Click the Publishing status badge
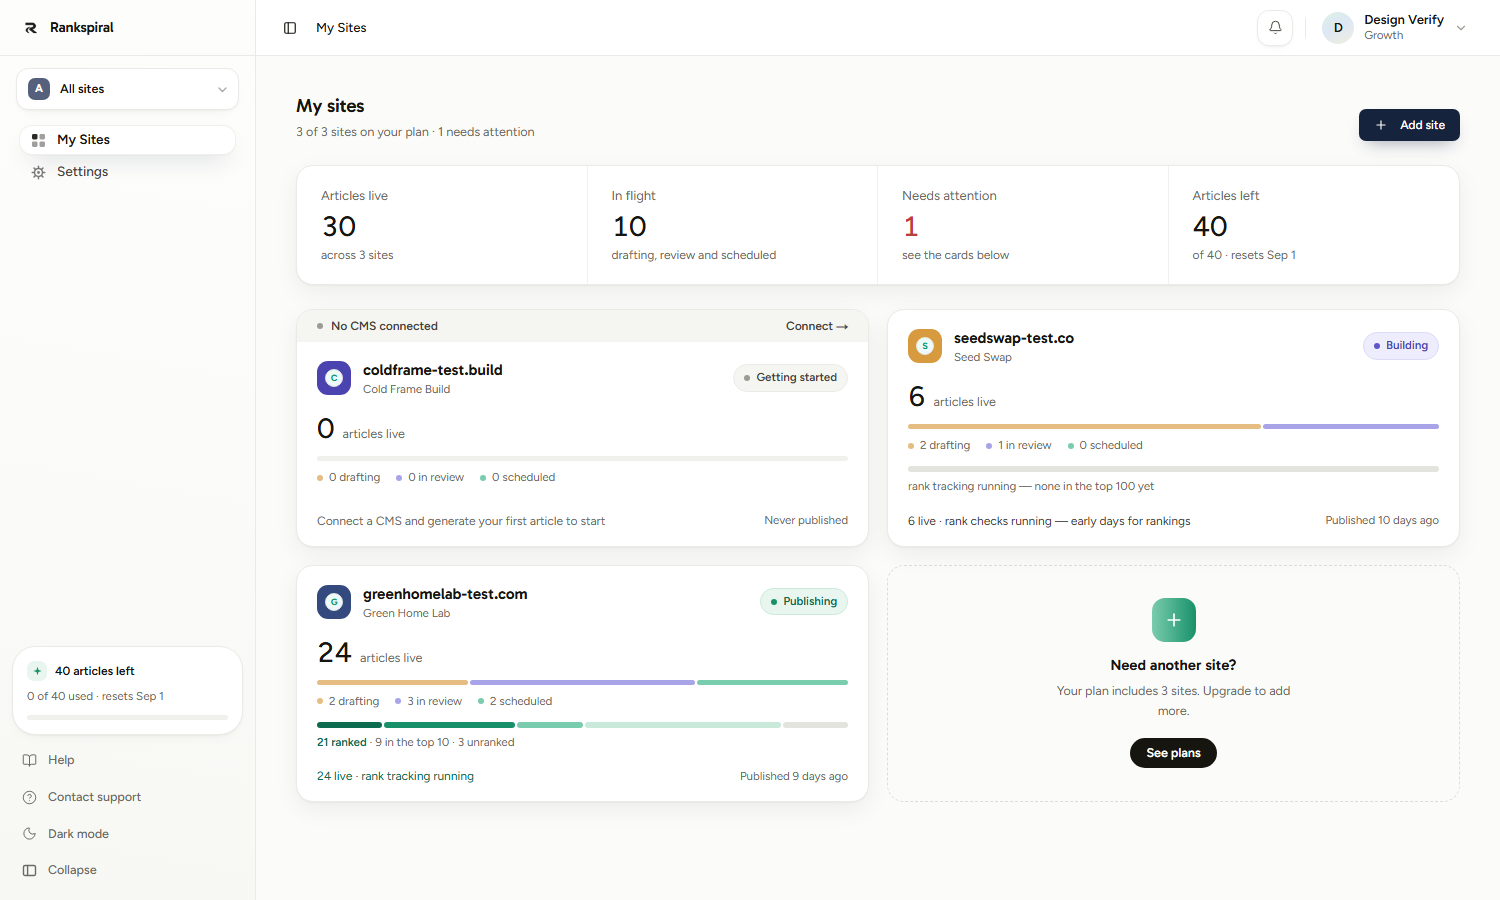1500x900 pixels. (x=803, y=602)
